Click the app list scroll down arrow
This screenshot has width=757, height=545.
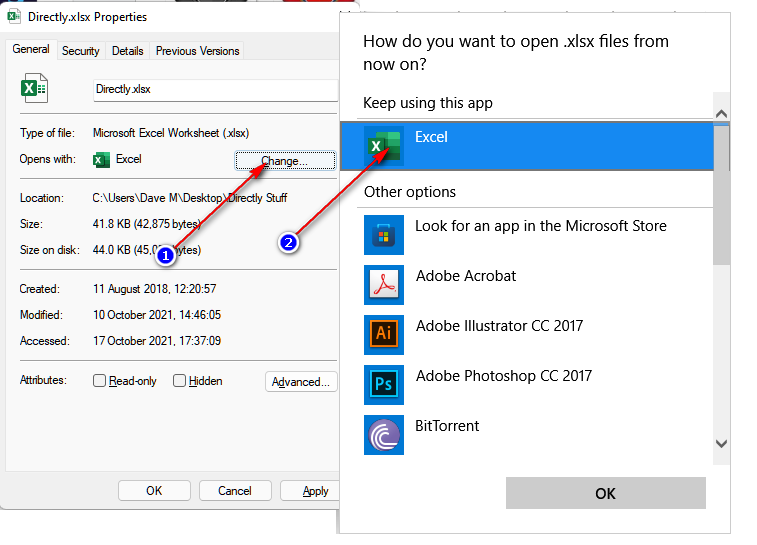click(721, 444)
